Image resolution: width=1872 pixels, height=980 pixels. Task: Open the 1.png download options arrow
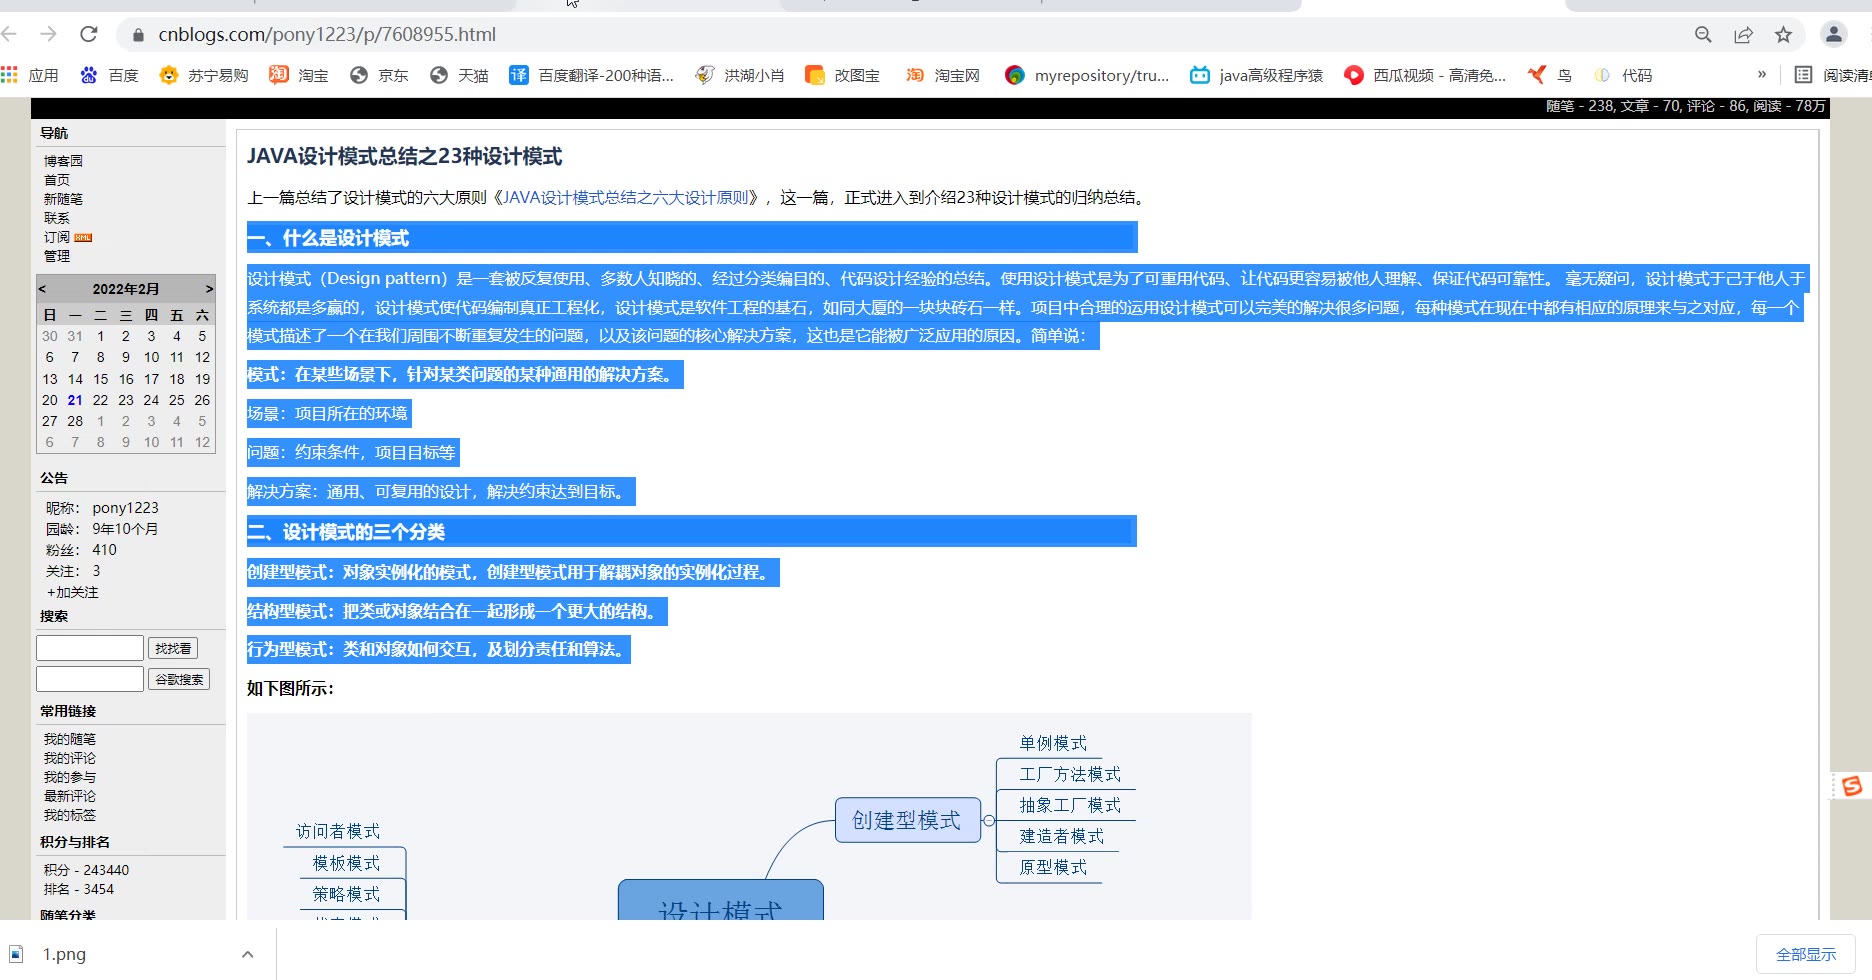[x=248, y=954]
